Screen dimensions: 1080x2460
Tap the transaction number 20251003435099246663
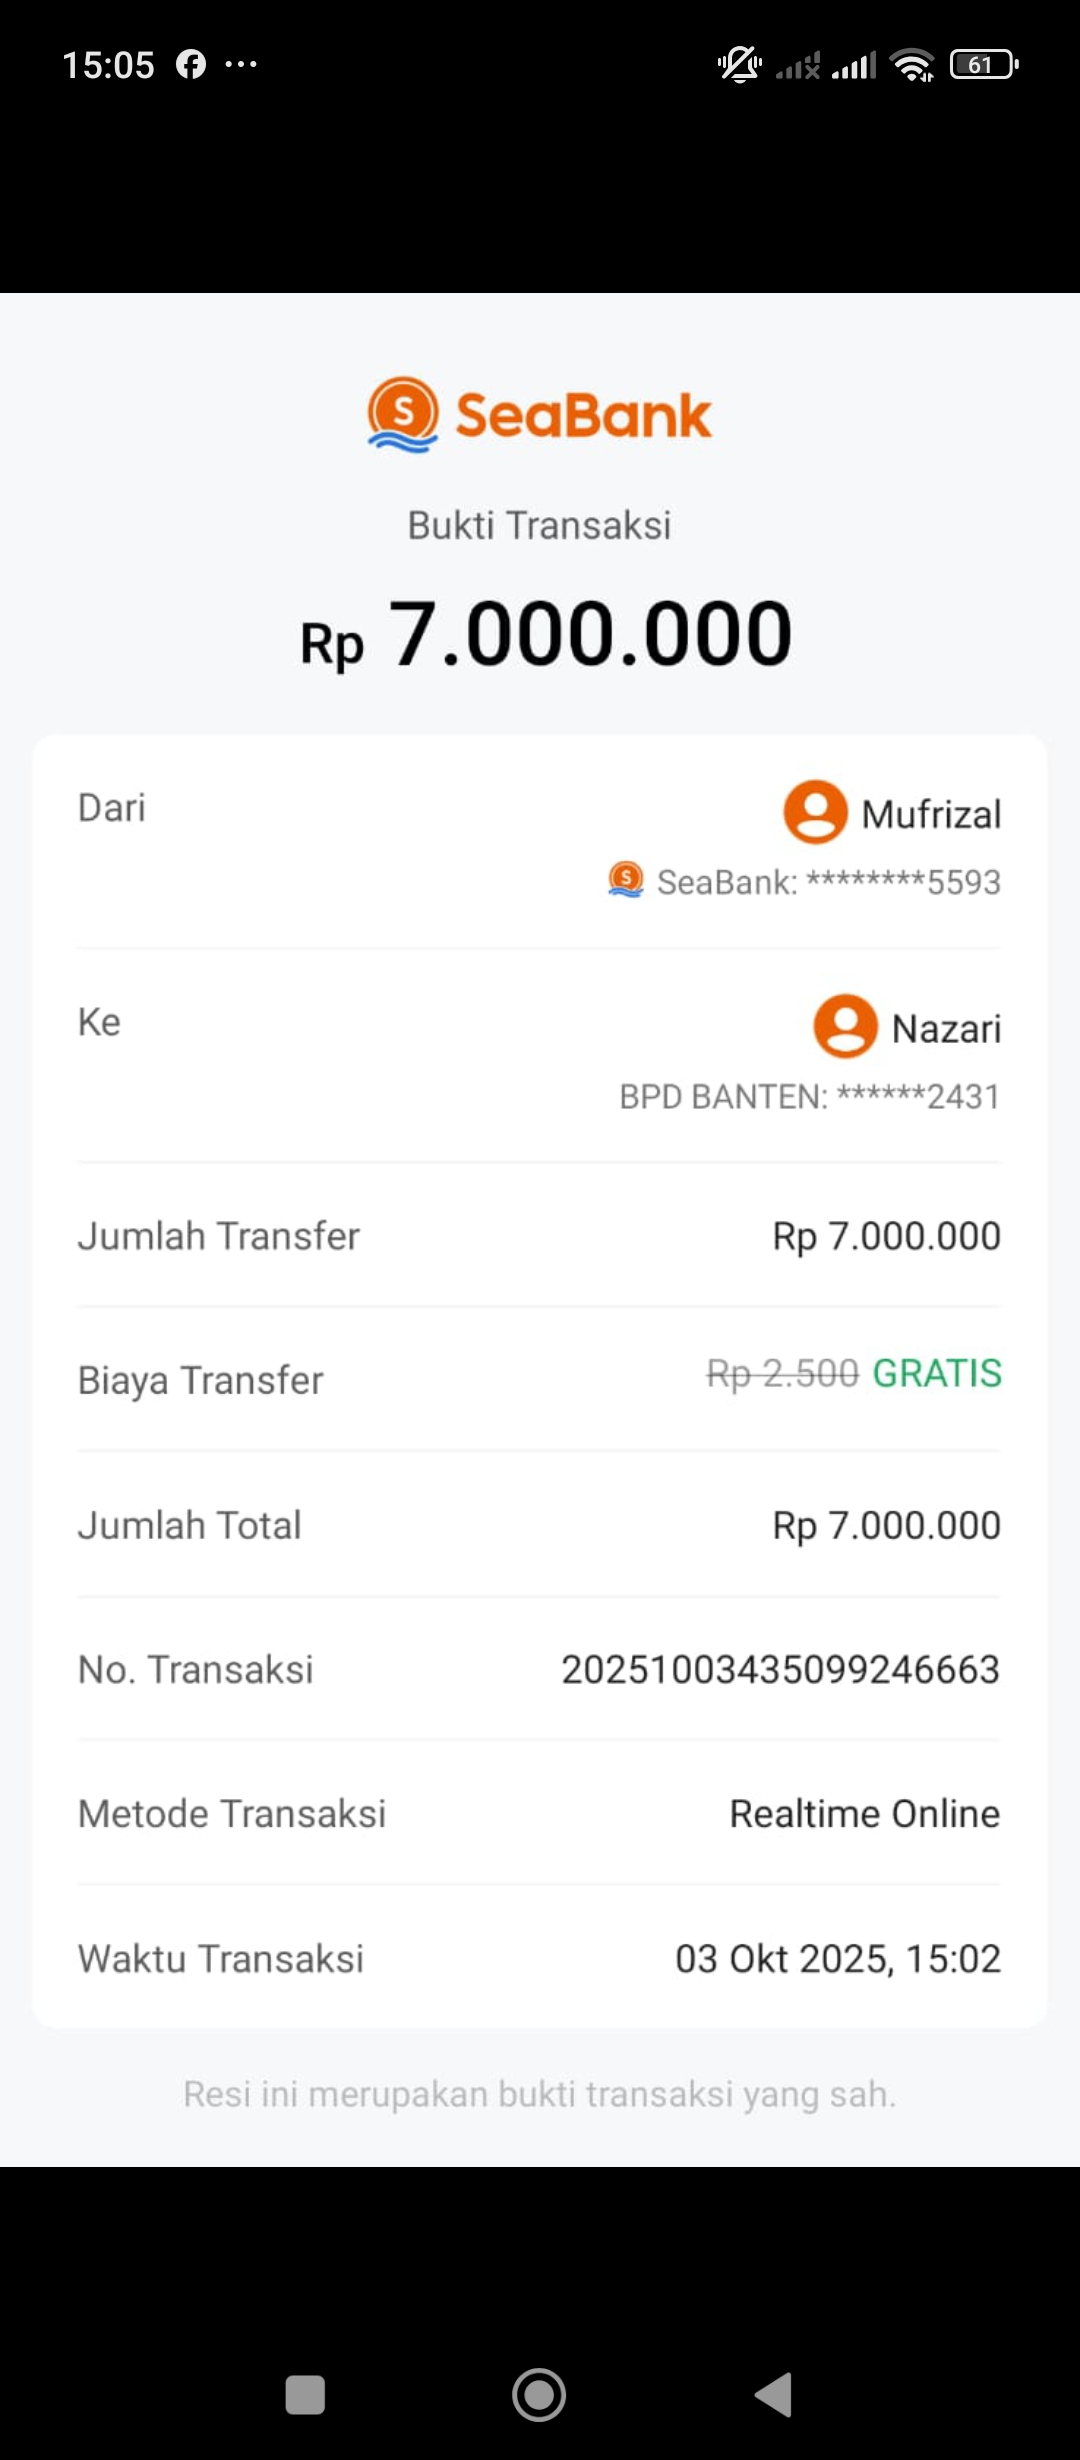click(x=780, y=1669)
